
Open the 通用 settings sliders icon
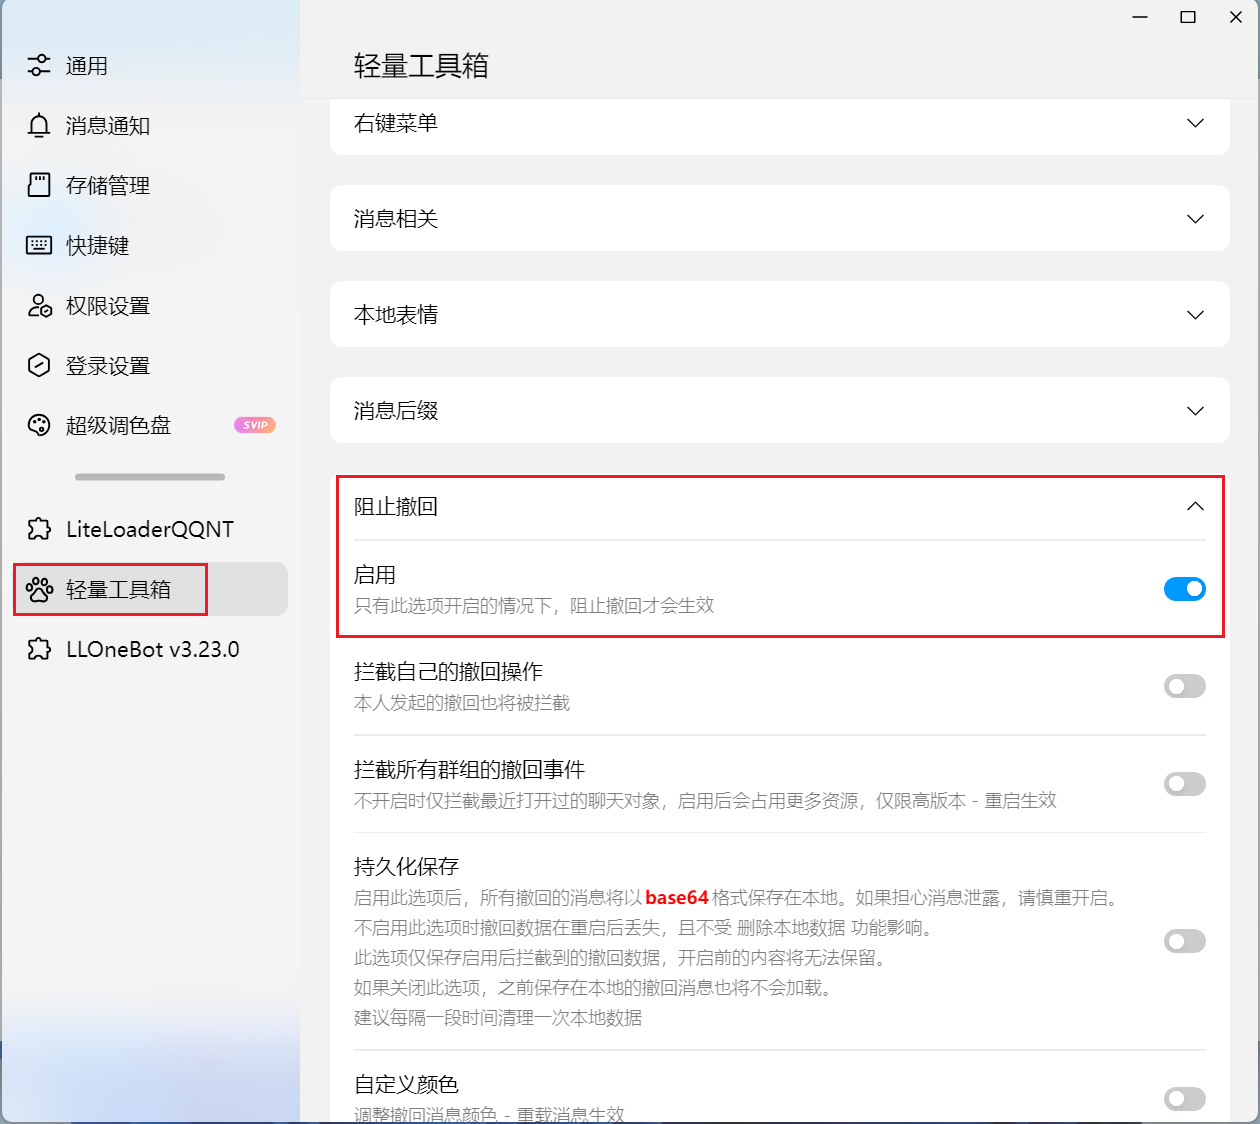[x=39, y=66]
